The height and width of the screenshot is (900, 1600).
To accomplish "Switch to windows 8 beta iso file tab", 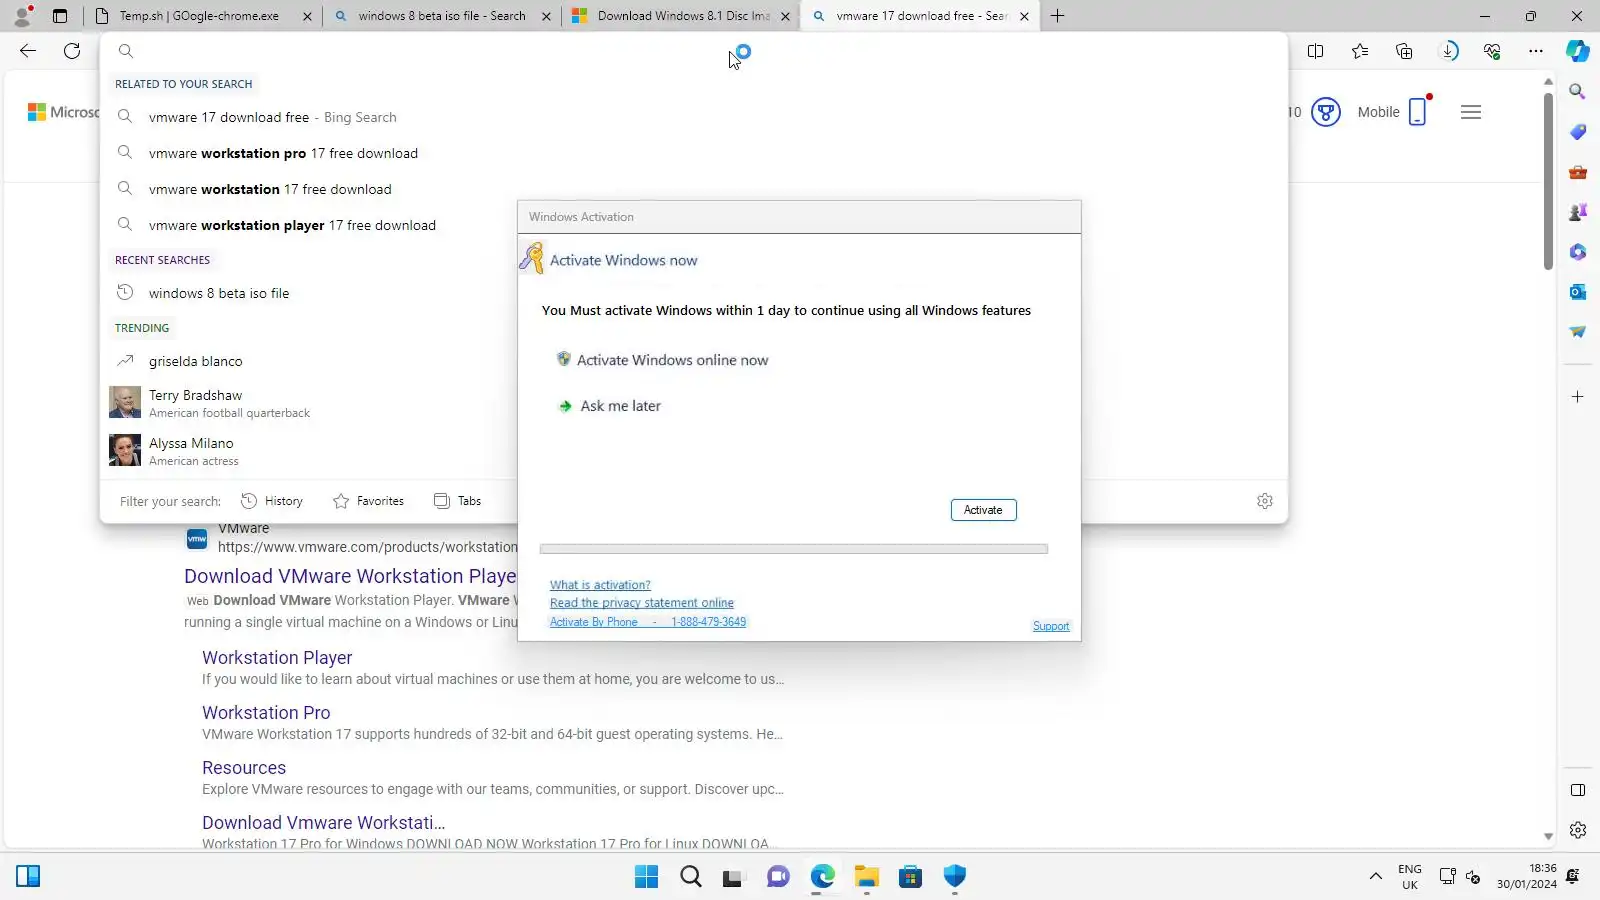I will click(x=443, y=16).
